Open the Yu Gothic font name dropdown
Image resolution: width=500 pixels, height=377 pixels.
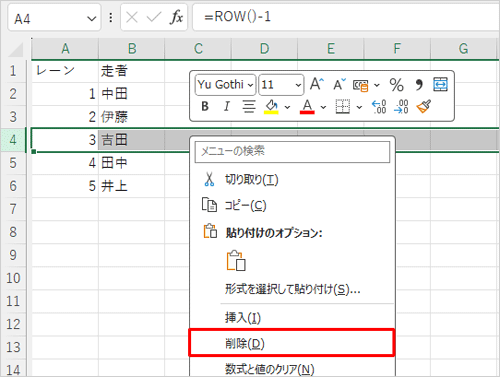click(251, 85)
